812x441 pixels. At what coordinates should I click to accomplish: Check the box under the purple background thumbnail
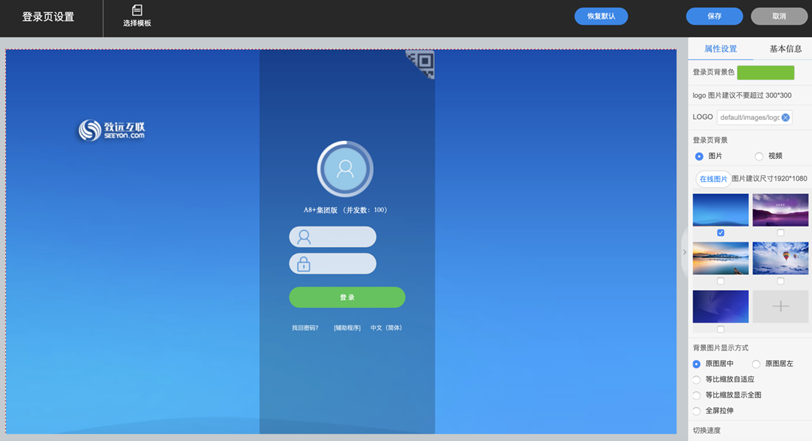click(x=780, y=233)
